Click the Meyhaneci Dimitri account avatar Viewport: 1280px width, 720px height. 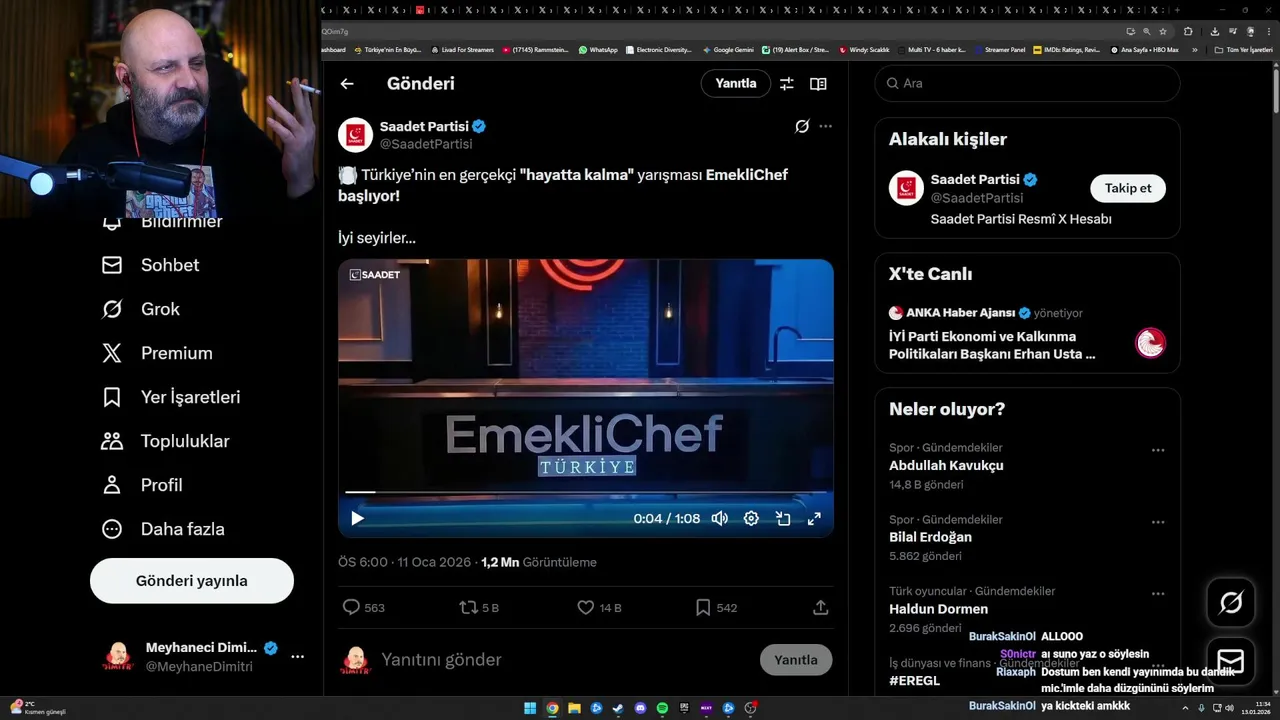[118, 656]
